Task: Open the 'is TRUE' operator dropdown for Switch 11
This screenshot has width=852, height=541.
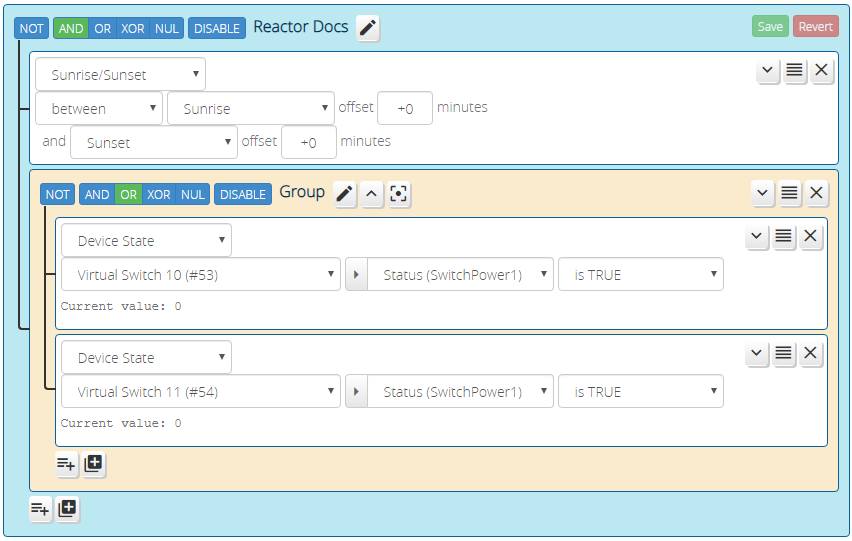Action: [x=640, y=392]
